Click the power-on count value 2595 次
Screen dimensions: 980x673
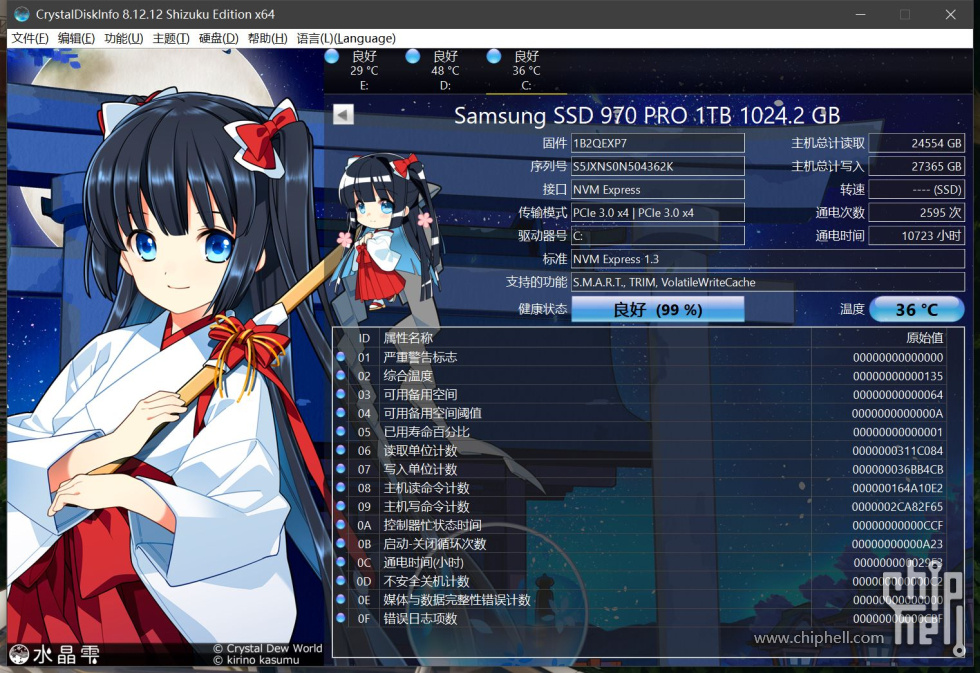coord(916,212)
